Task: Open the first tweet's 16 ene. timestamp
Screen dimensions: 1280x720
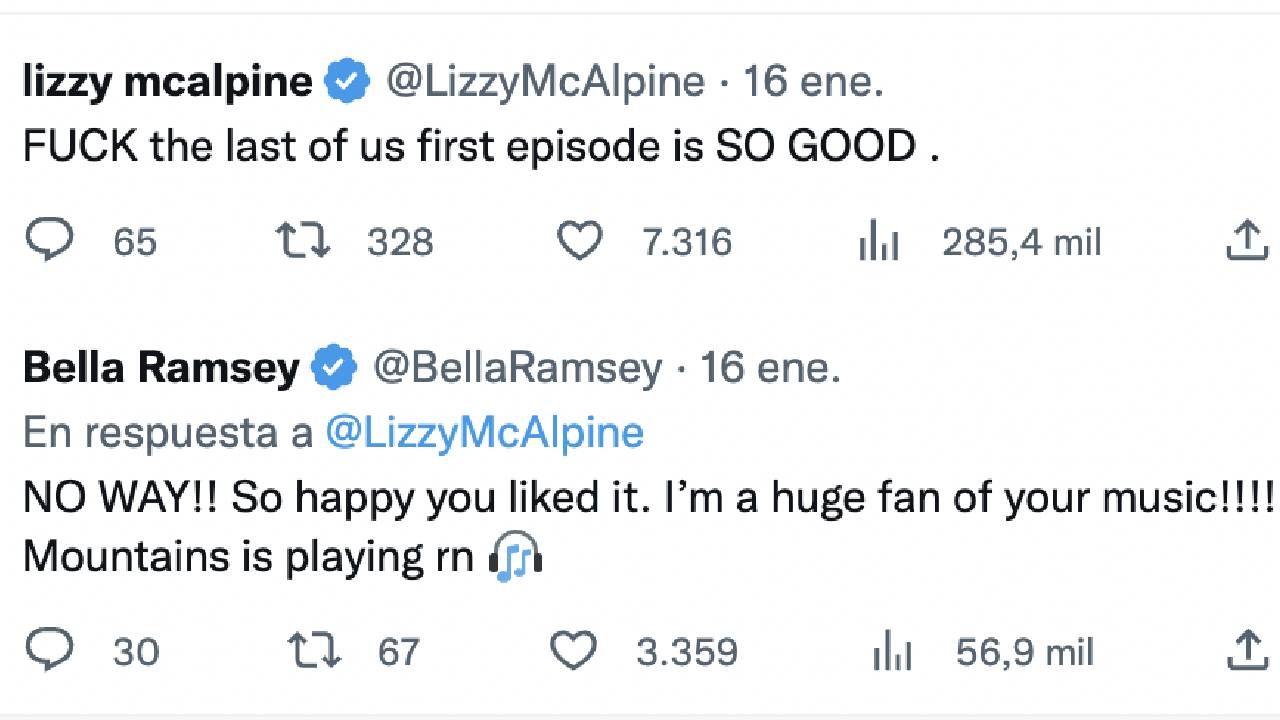Action: click(x=813, y=82)
